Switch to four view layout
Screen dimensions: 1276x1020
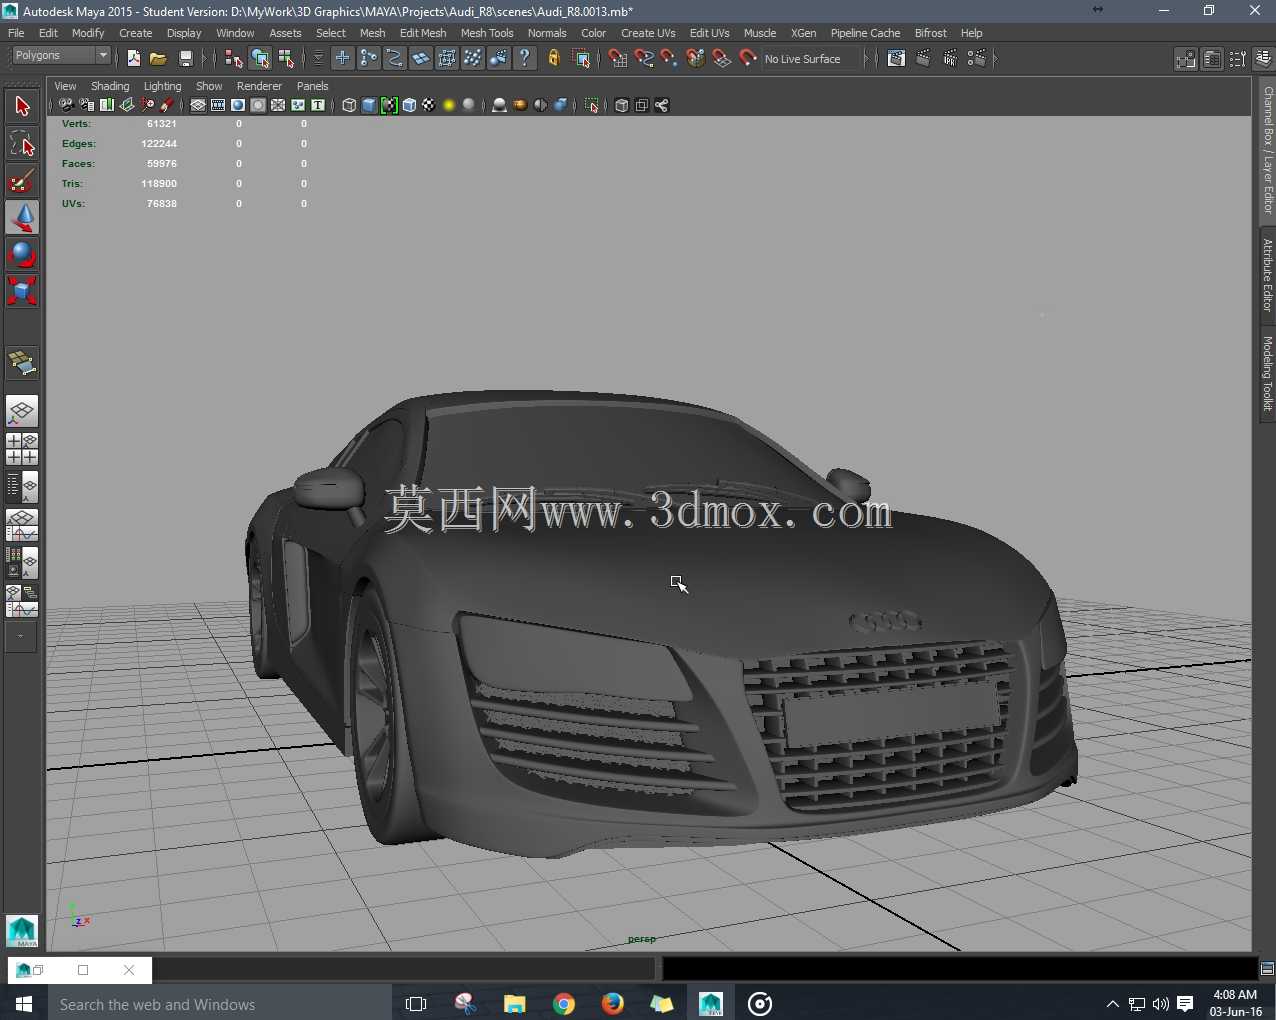pos(22,449)
